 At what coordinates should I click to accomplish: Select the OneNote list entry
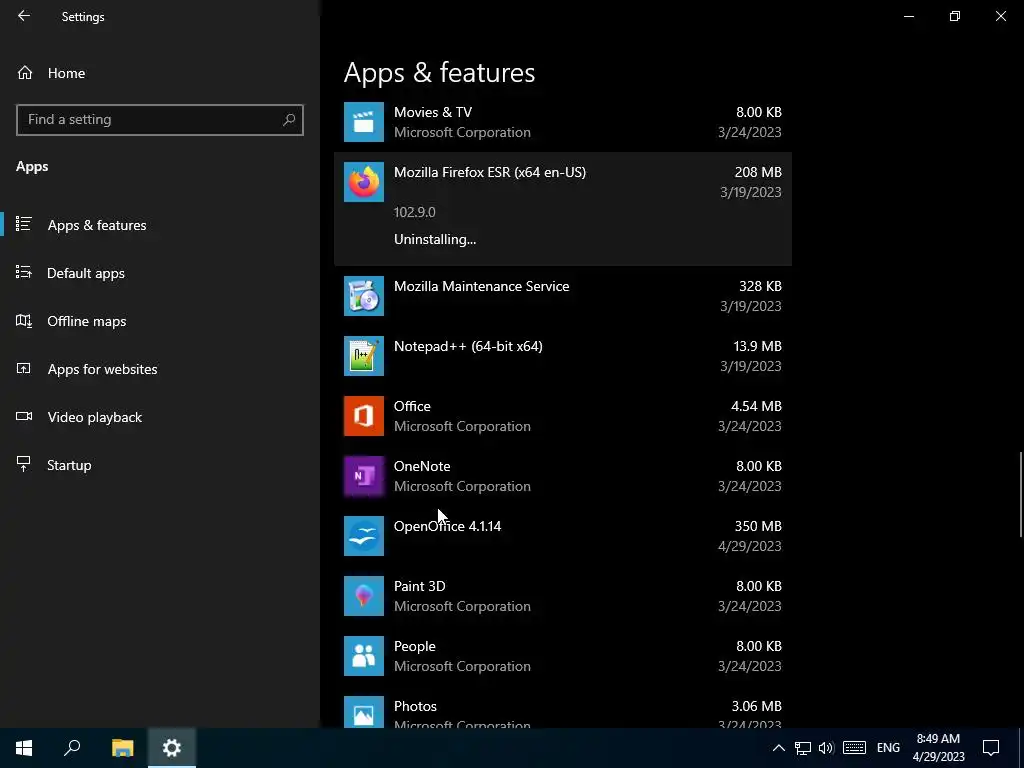(x=562, y=476)
